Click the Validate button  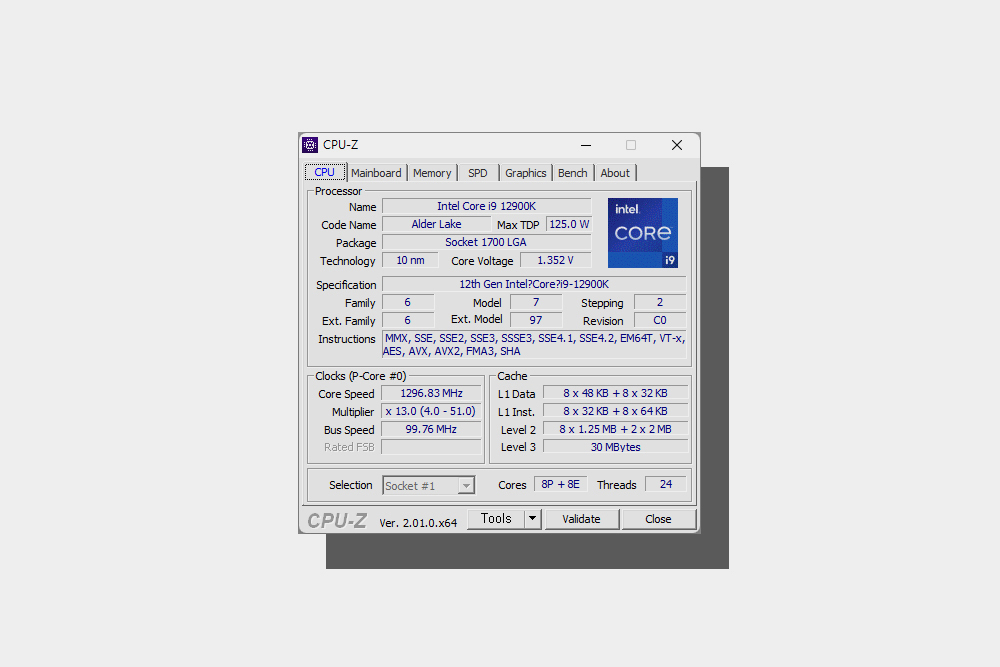point(581,519)
